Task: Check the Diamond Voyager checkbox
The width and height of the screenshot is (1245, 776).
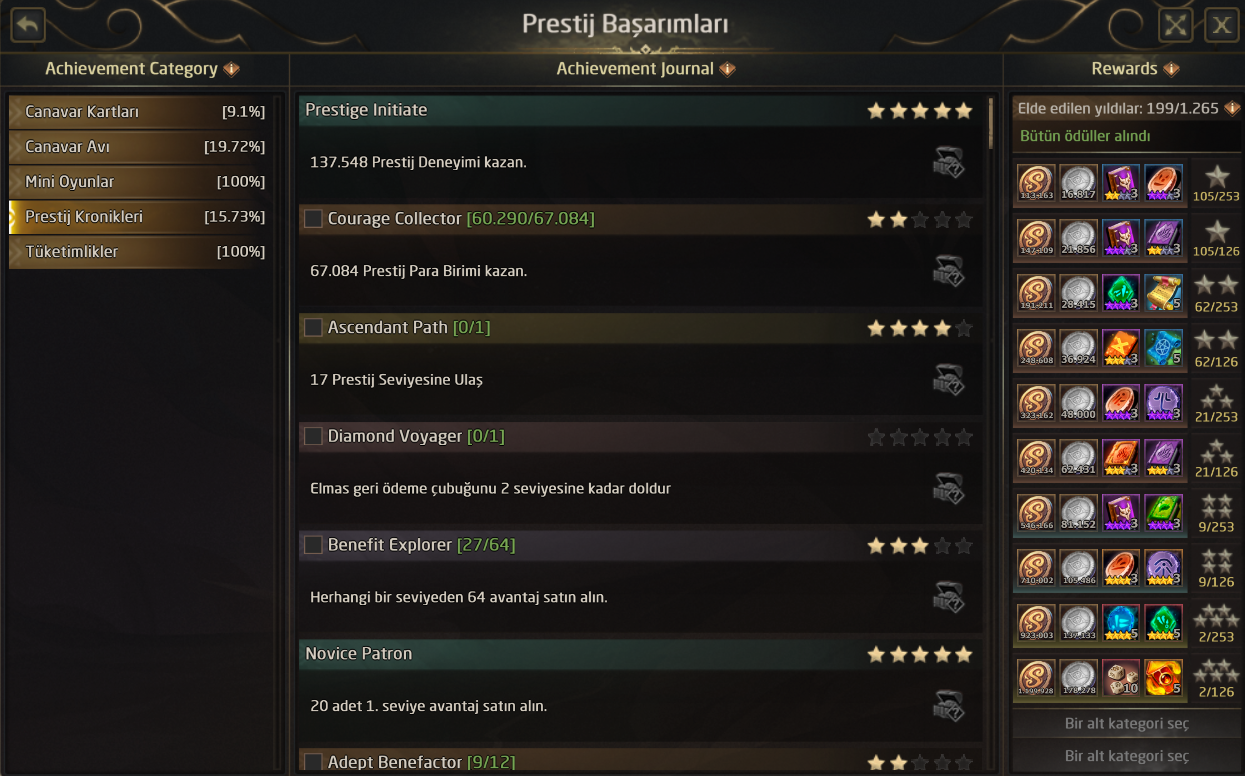Action: coord(313,437)
